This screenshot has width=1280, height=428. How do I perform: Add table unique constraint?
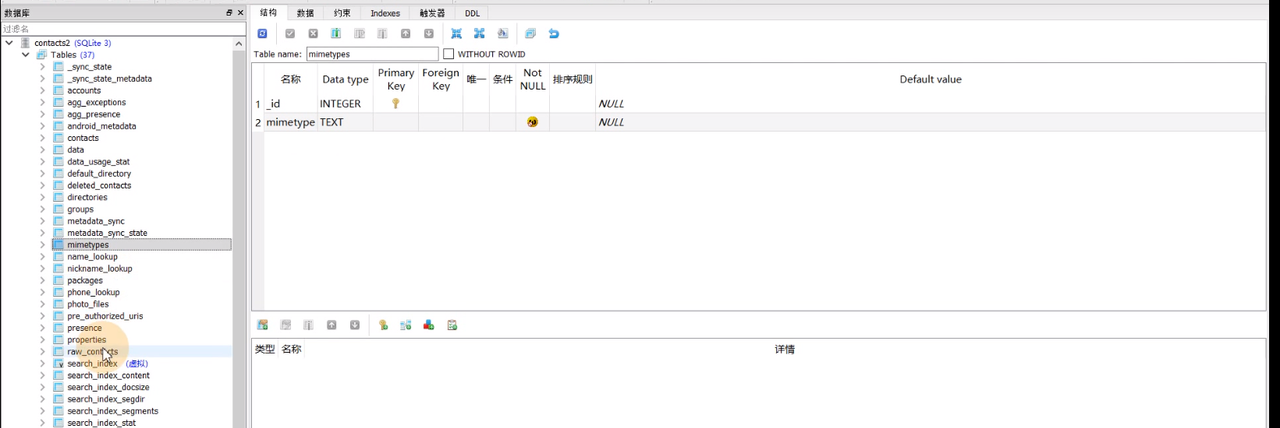[428, 325]
